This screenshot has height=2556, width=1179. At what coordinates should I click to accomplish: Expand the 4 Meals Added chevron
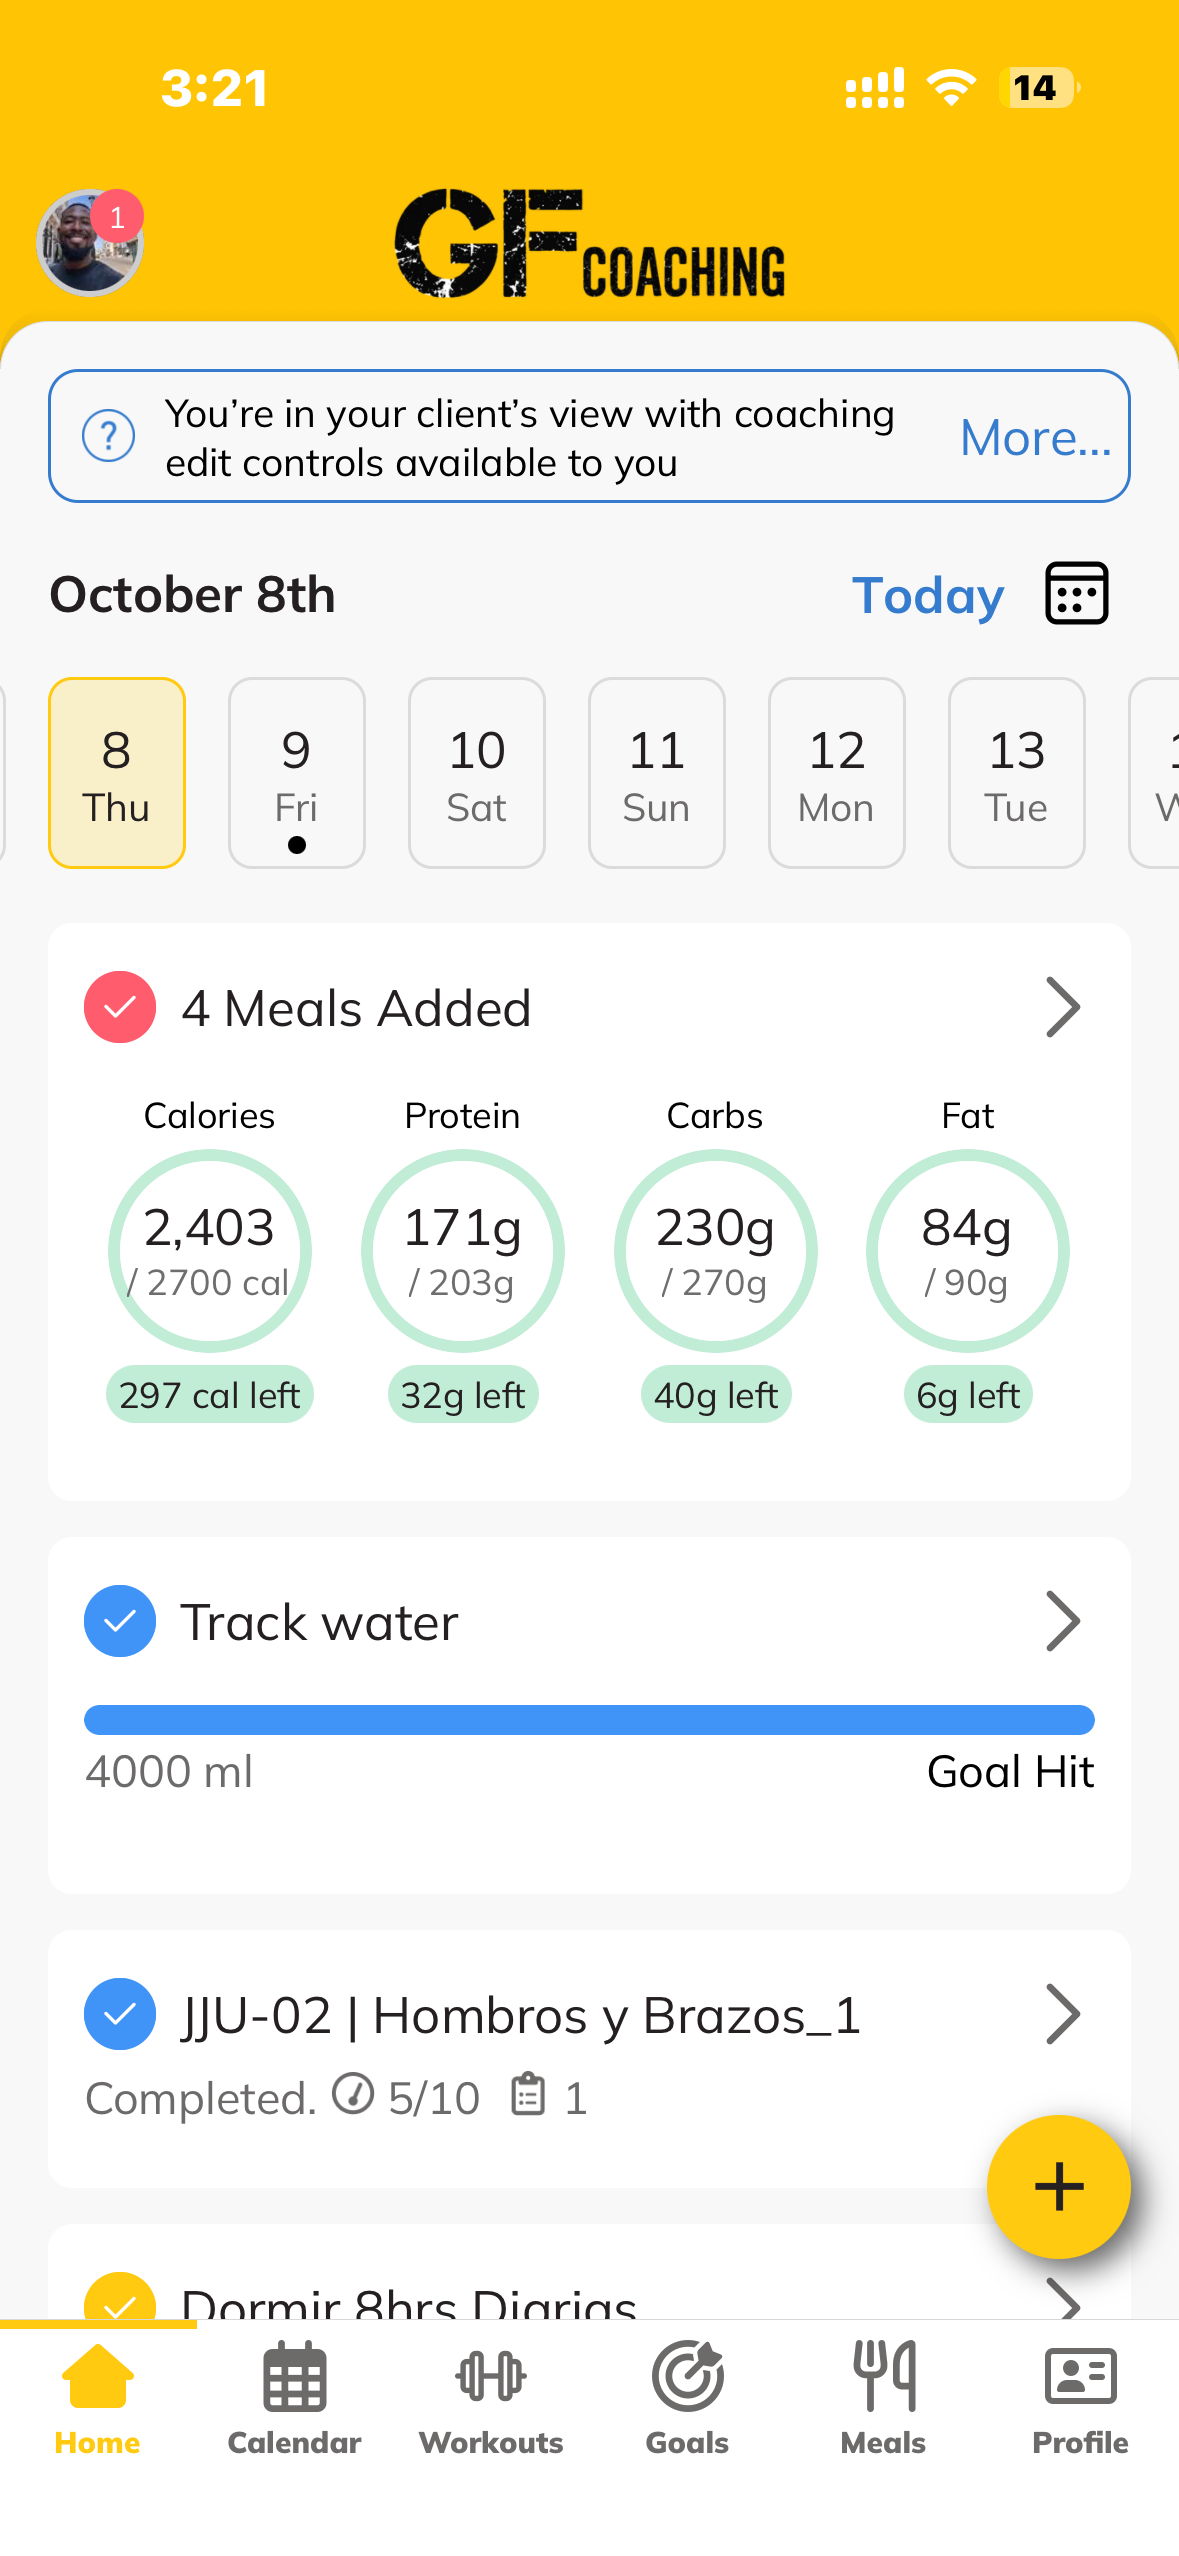click(x=1062, y=1007)
